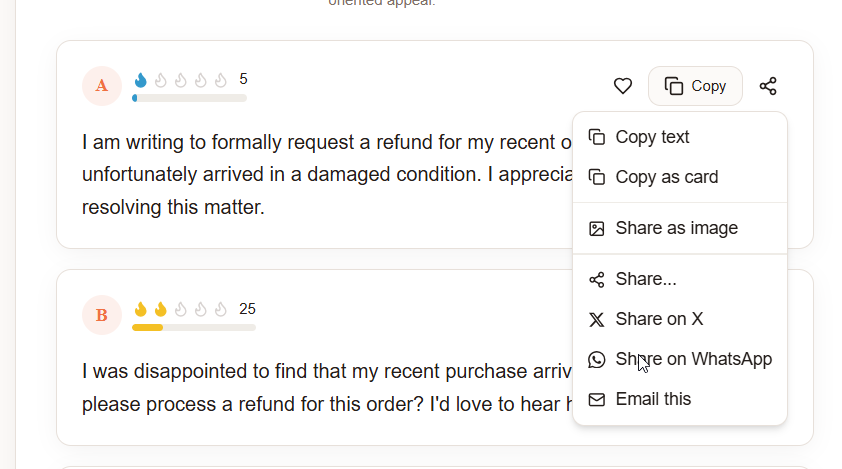842x469 pixels.
Task: Click the last gray flame on response A
Action: [221, 80]
